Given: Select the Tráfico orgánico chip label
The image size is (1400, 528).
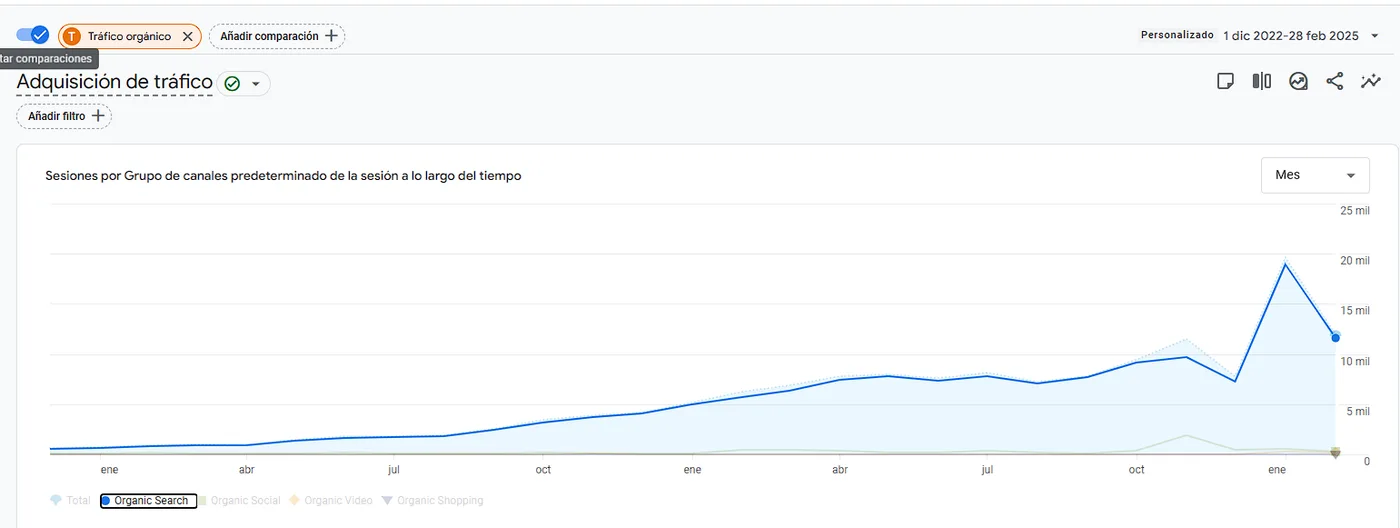Looking at the screenshot, I should click(x=129, y=36).
